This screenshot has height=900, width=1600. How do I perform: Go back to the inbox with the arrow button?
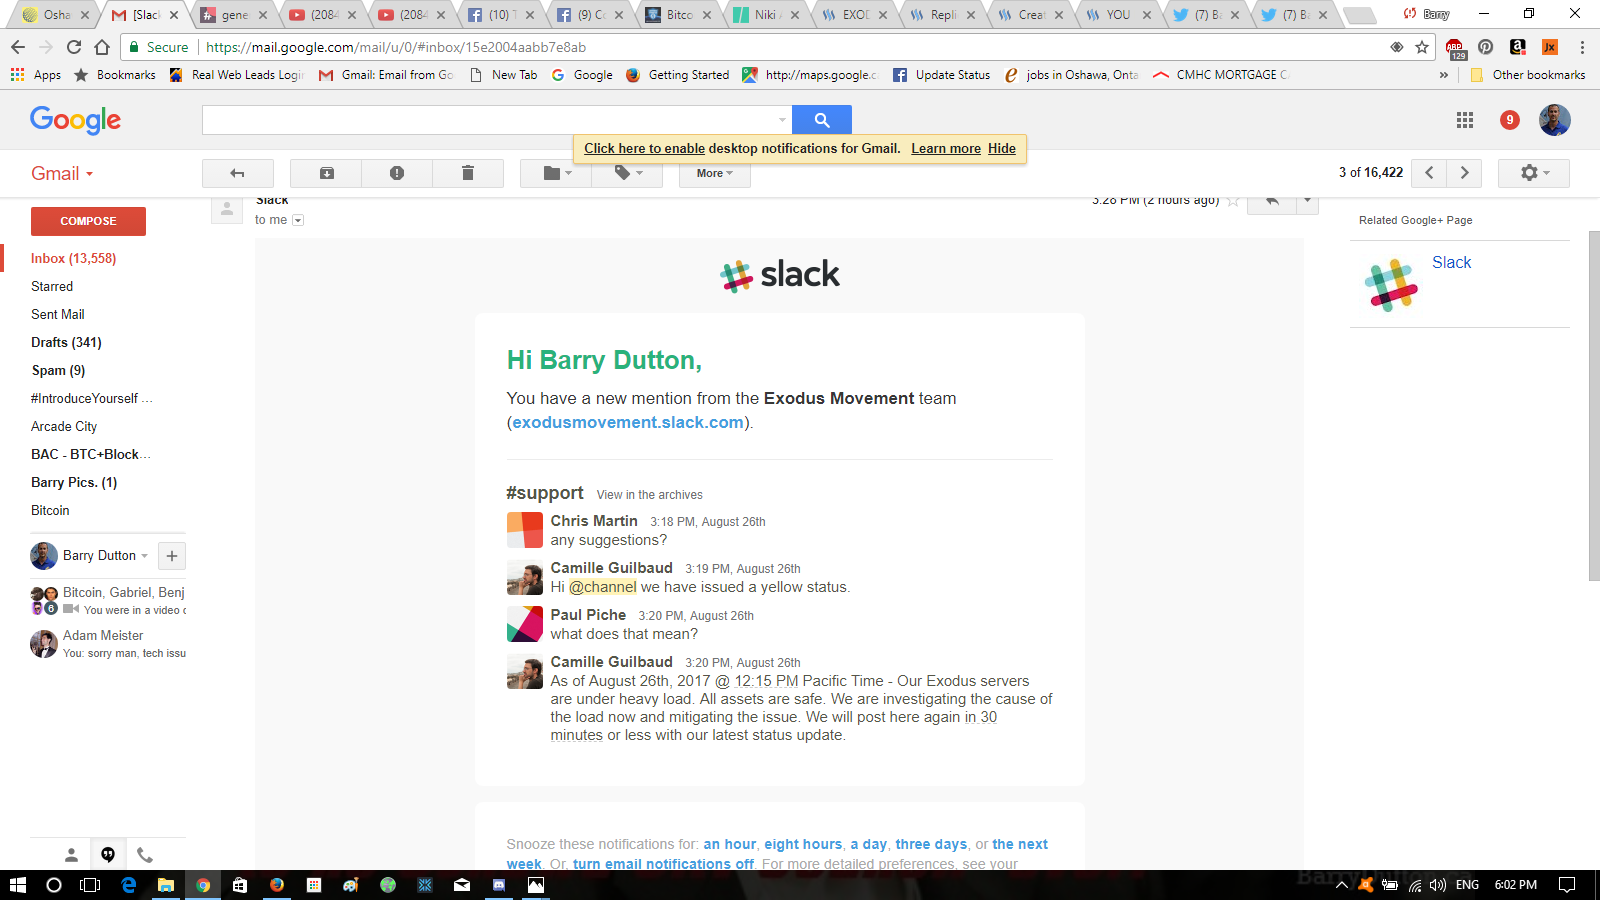tap(238, 173)
